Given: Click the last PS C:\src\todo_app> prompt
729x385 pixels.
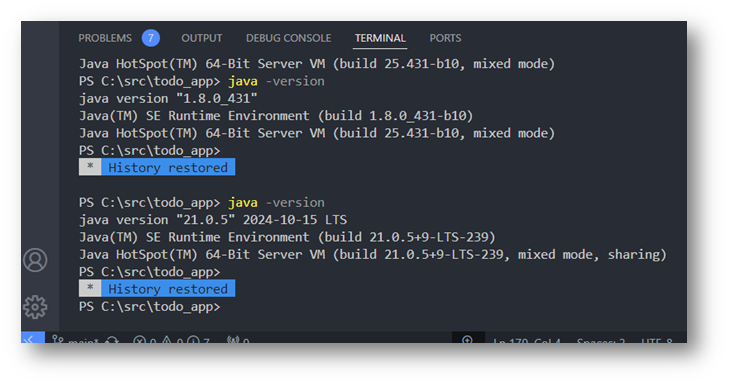Looking at the screenshot, I should pos(150,307).
